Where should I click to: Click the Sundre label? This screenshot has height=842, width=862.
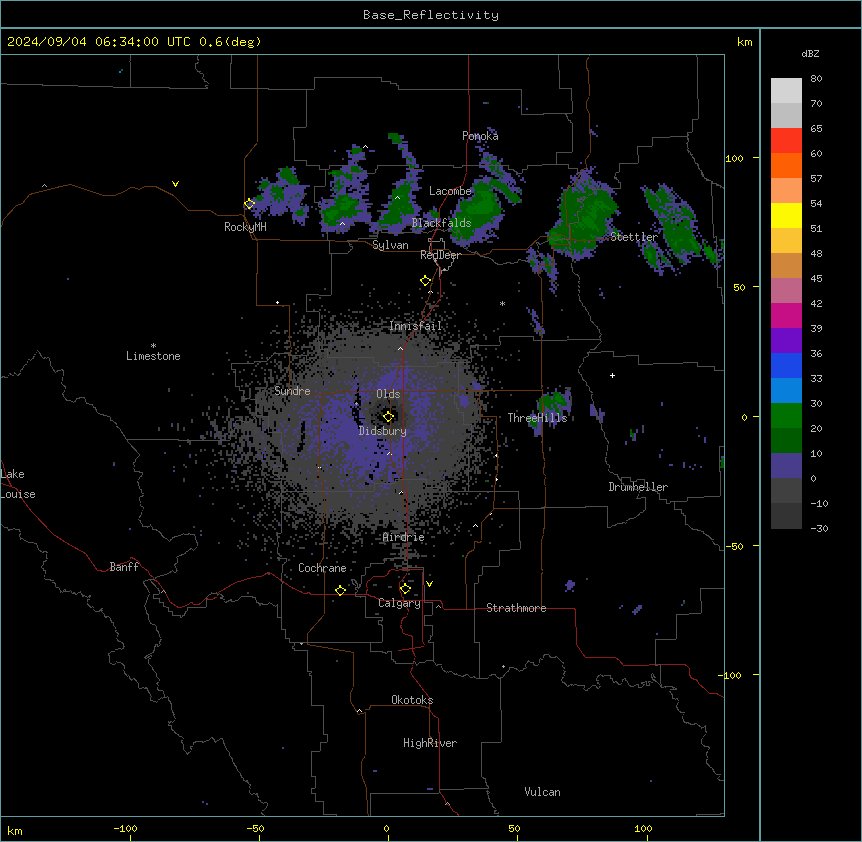pos(292,391)
